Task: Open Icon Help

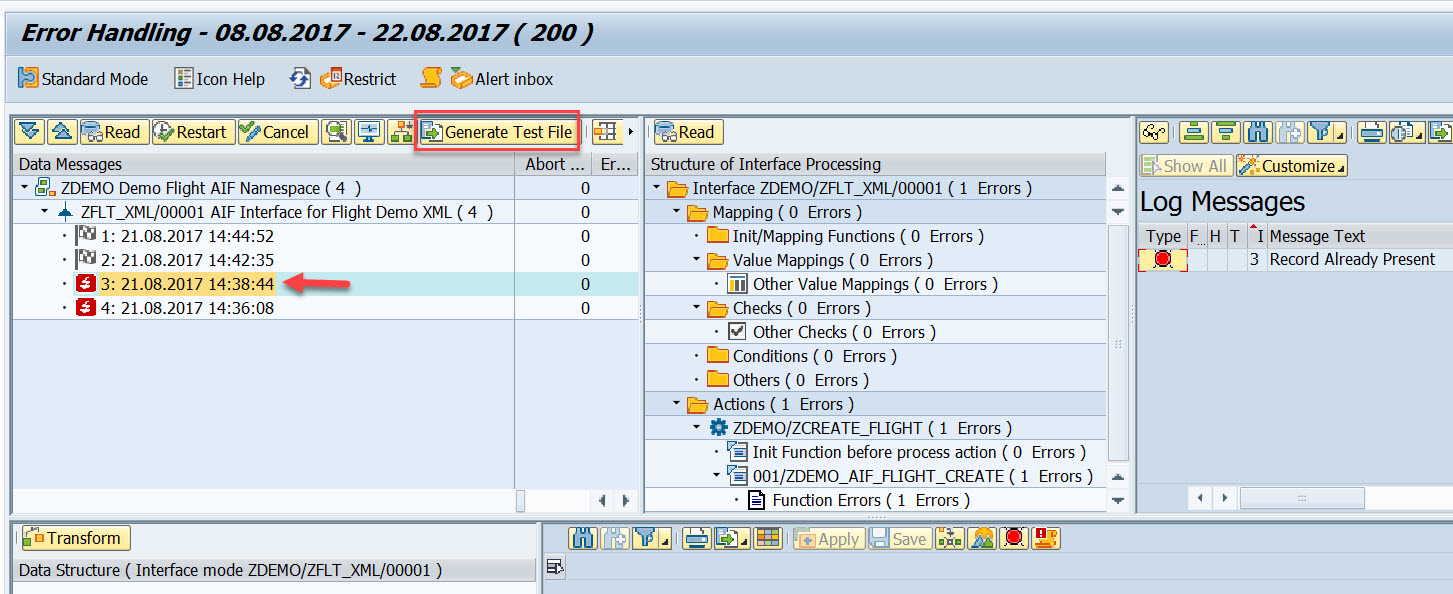Action: pyautogui.click(x=220, y=78)
